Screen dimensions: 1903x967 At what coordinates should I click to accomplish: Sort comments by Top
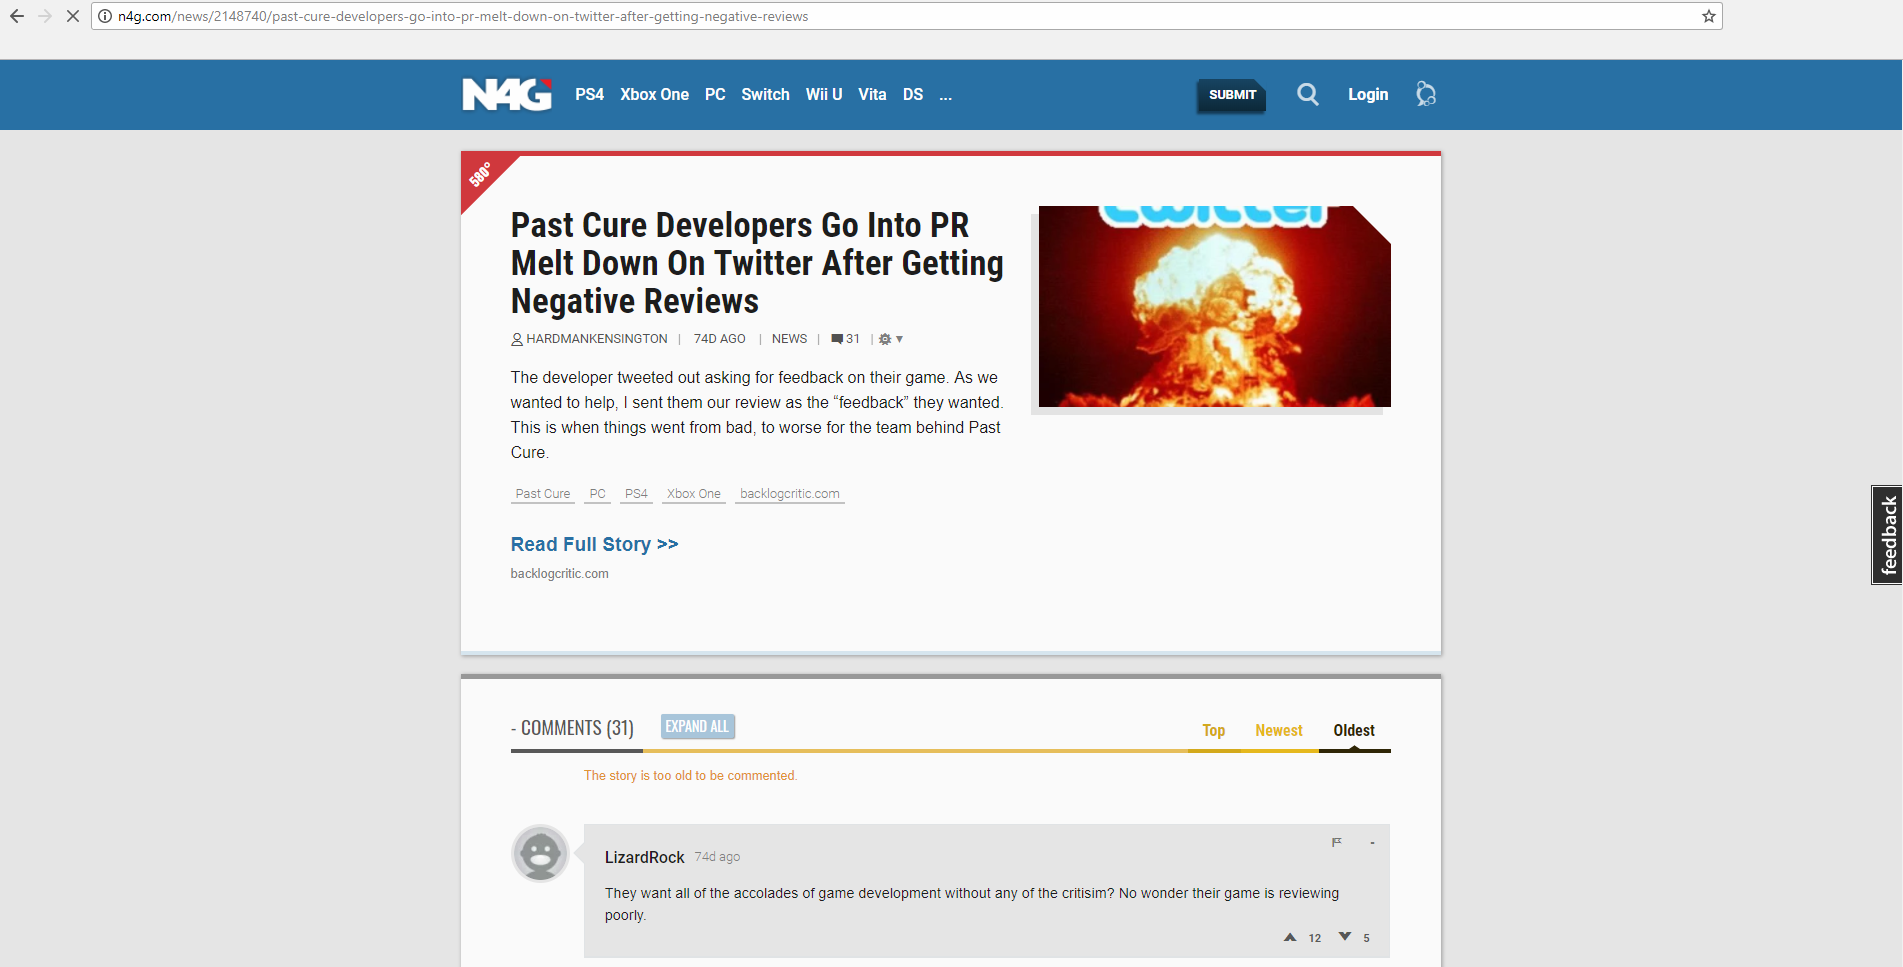(1214, 731)
